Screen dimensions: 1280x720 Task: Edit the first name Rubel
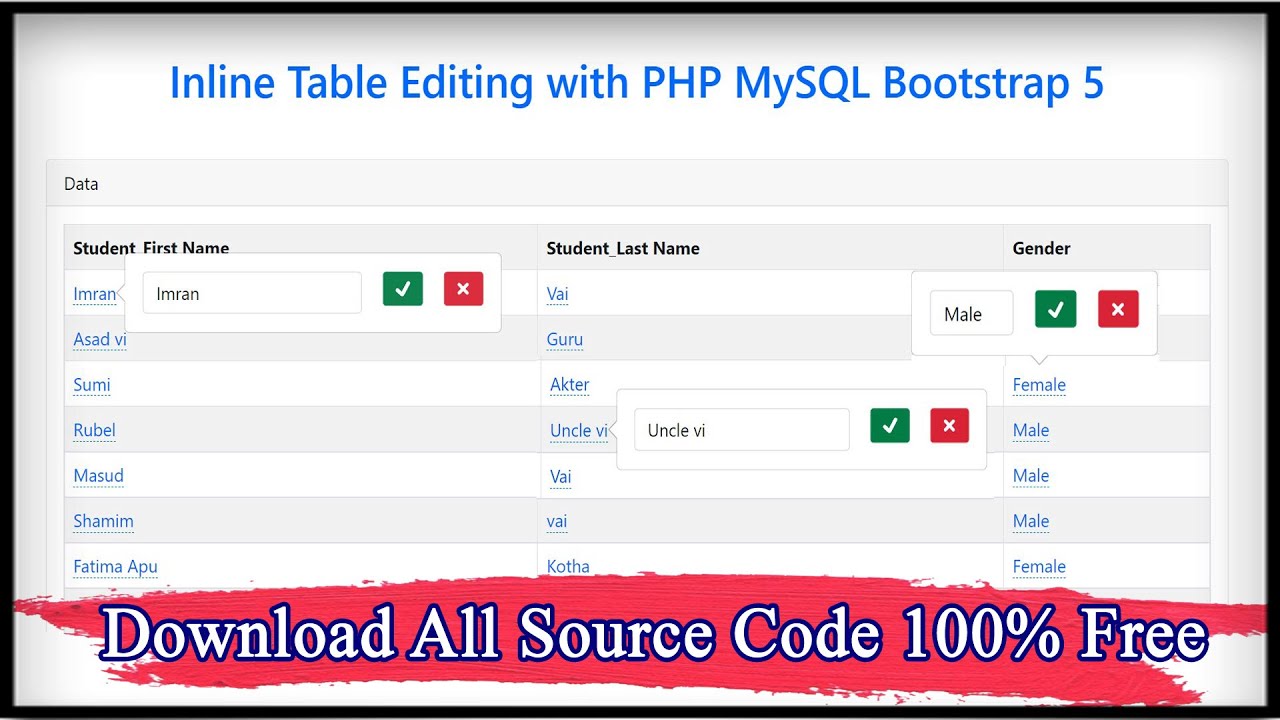(x=95, y=430)
